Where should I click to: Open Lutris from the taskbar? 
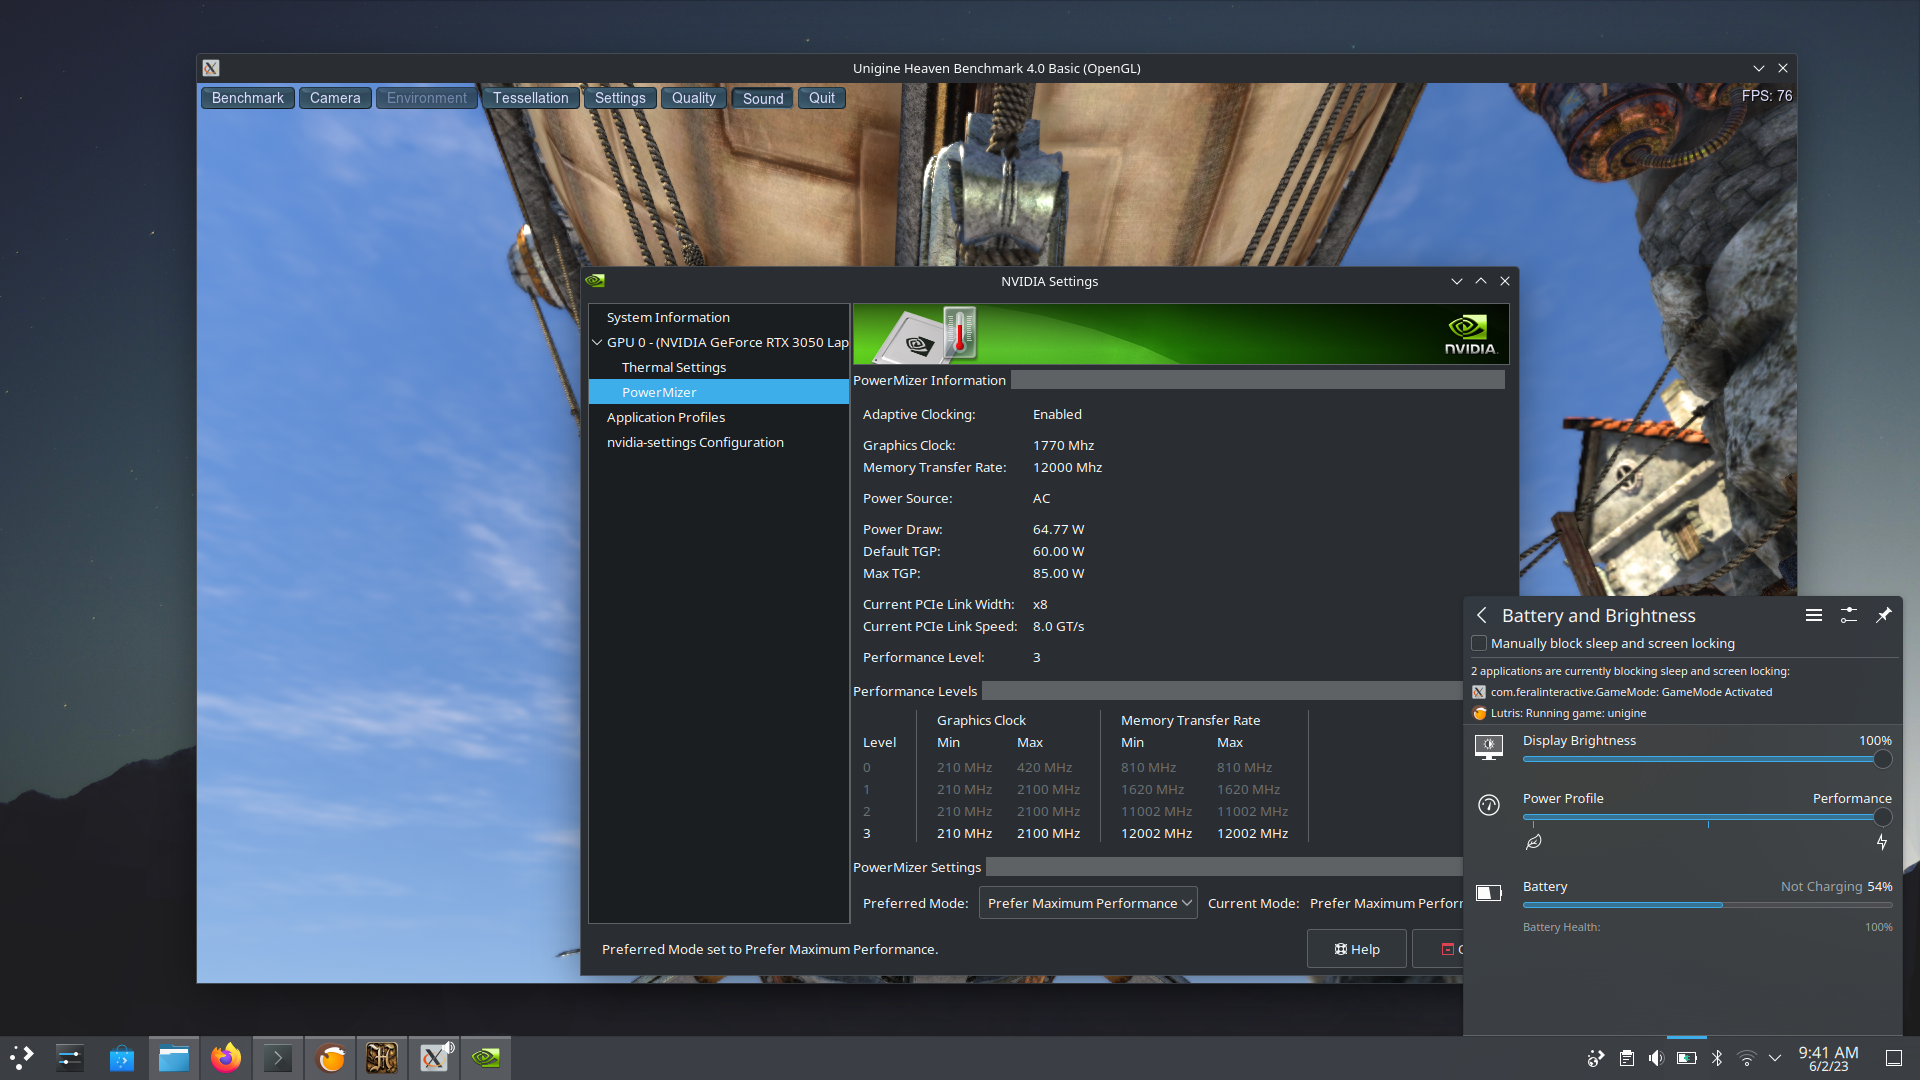330,1057
